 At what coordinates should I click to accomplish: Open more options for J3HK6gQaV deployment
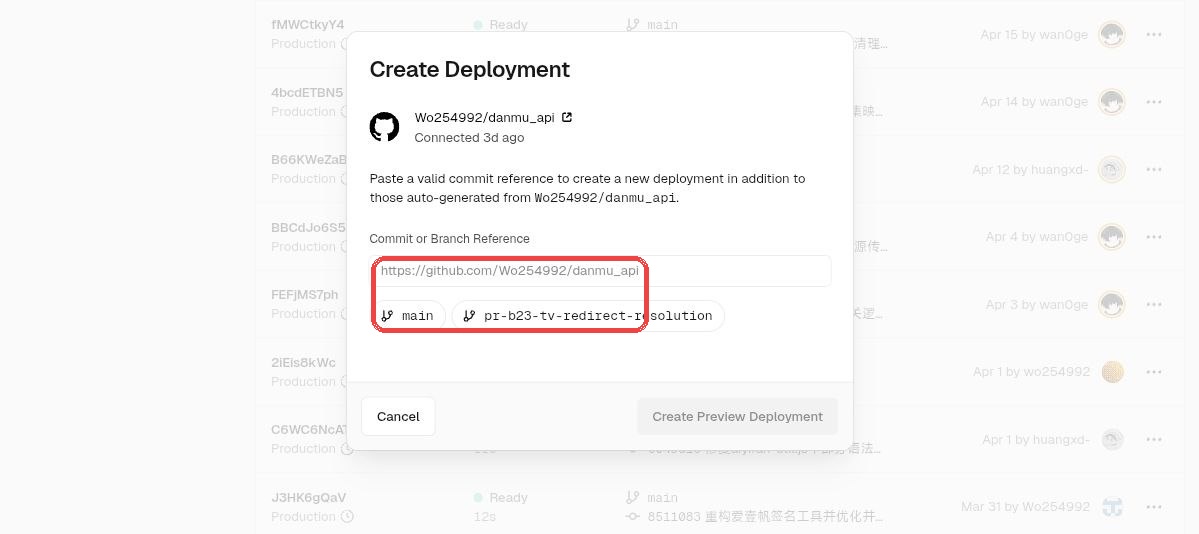1154,506
